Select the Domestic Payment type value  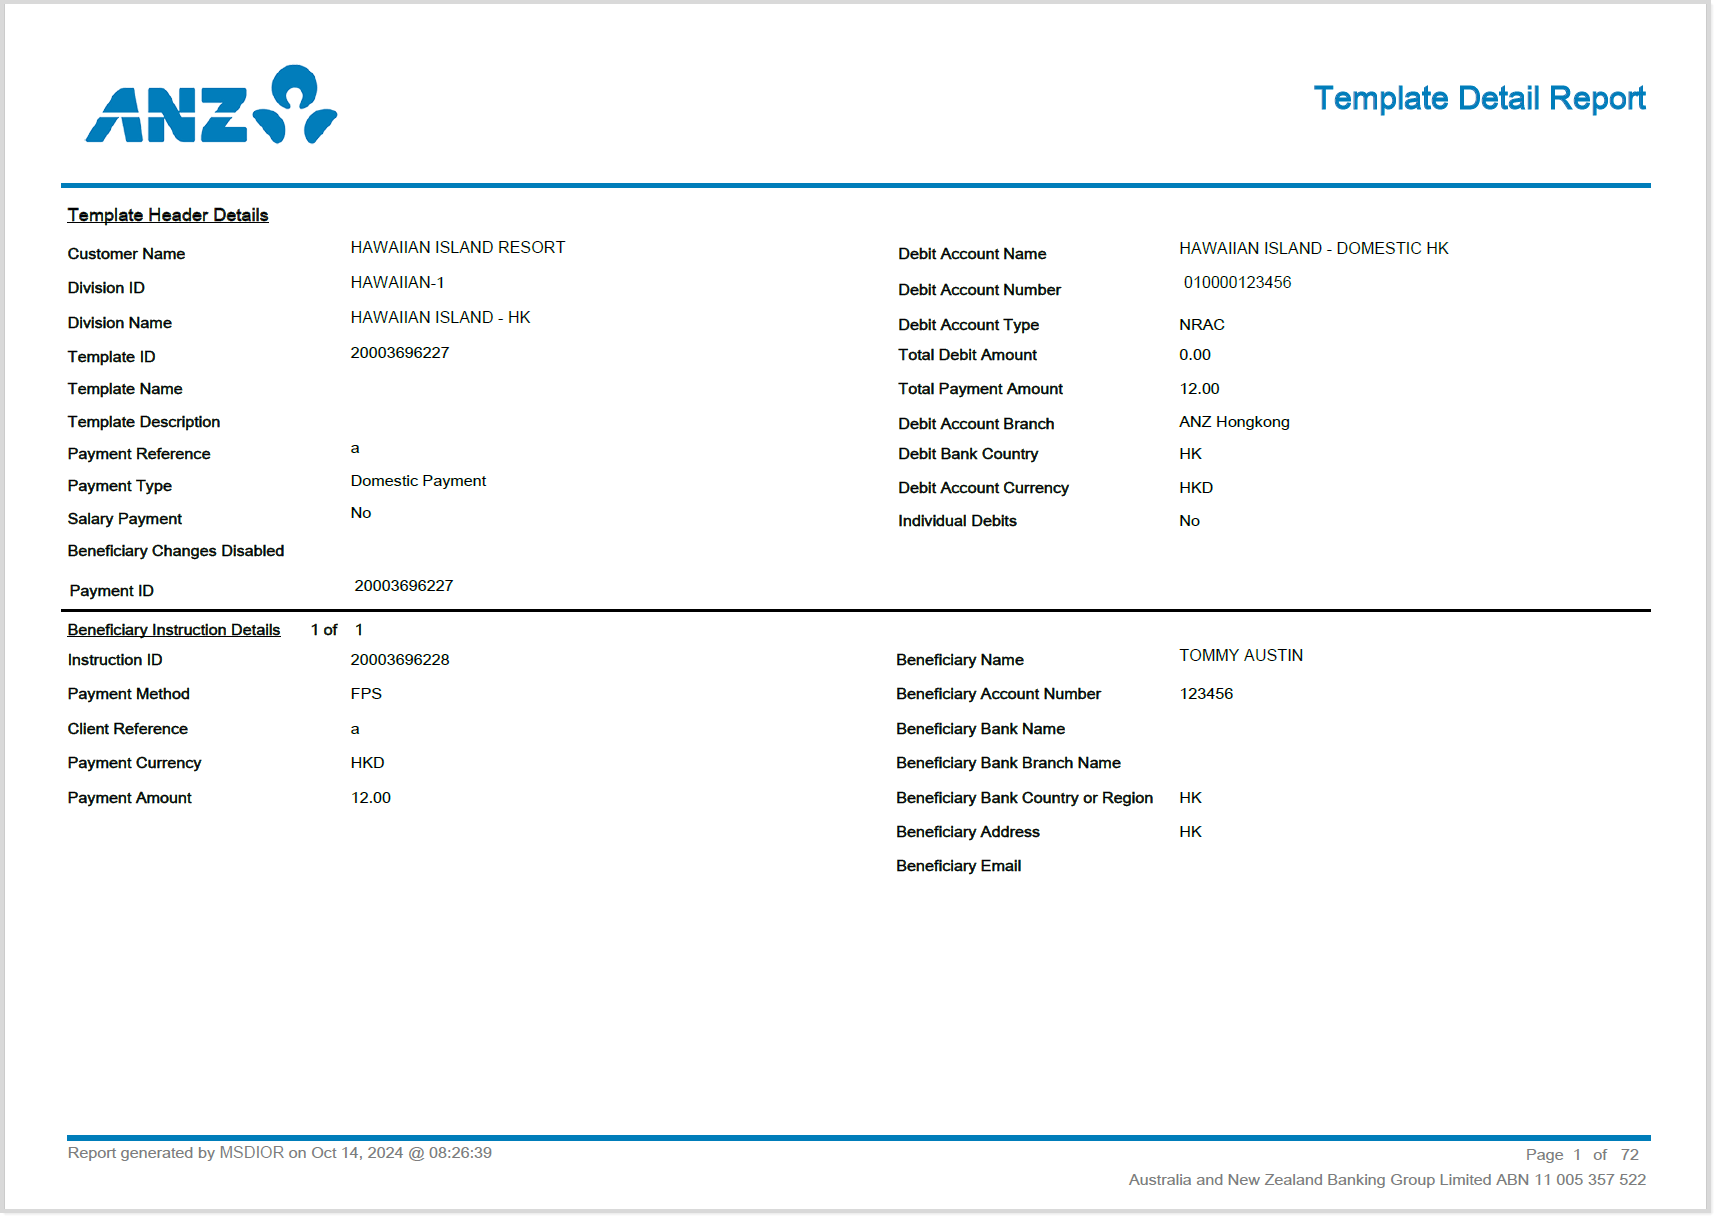point(418,481)
